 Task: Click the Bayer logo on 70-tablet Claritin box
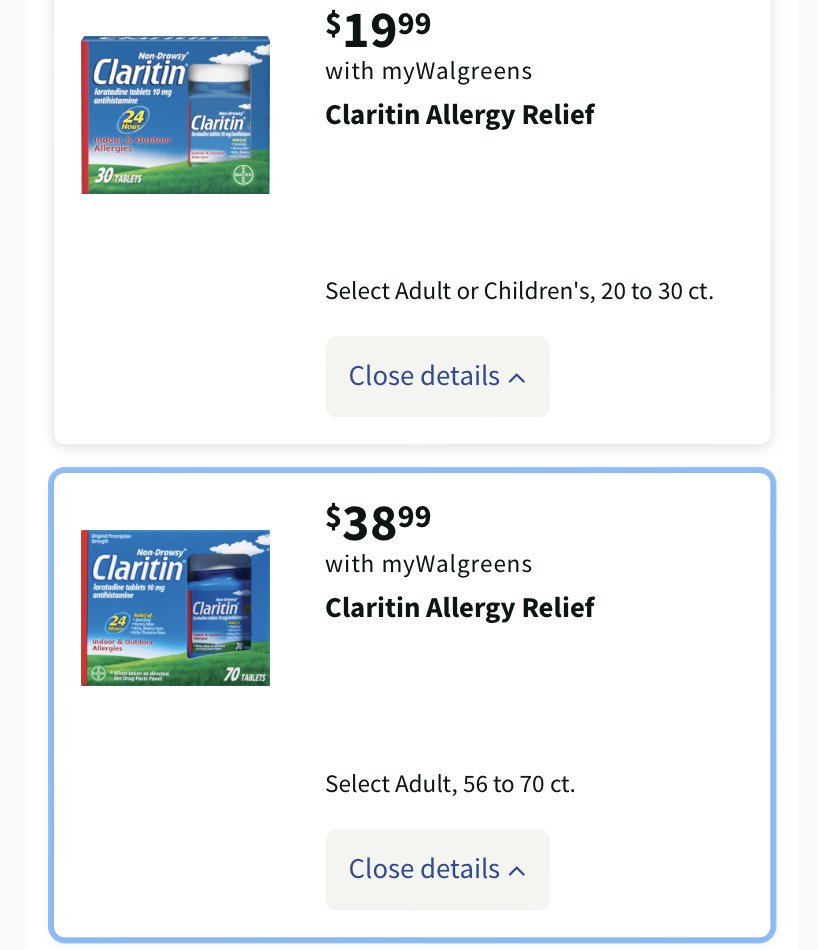click(x=98, y=673)
